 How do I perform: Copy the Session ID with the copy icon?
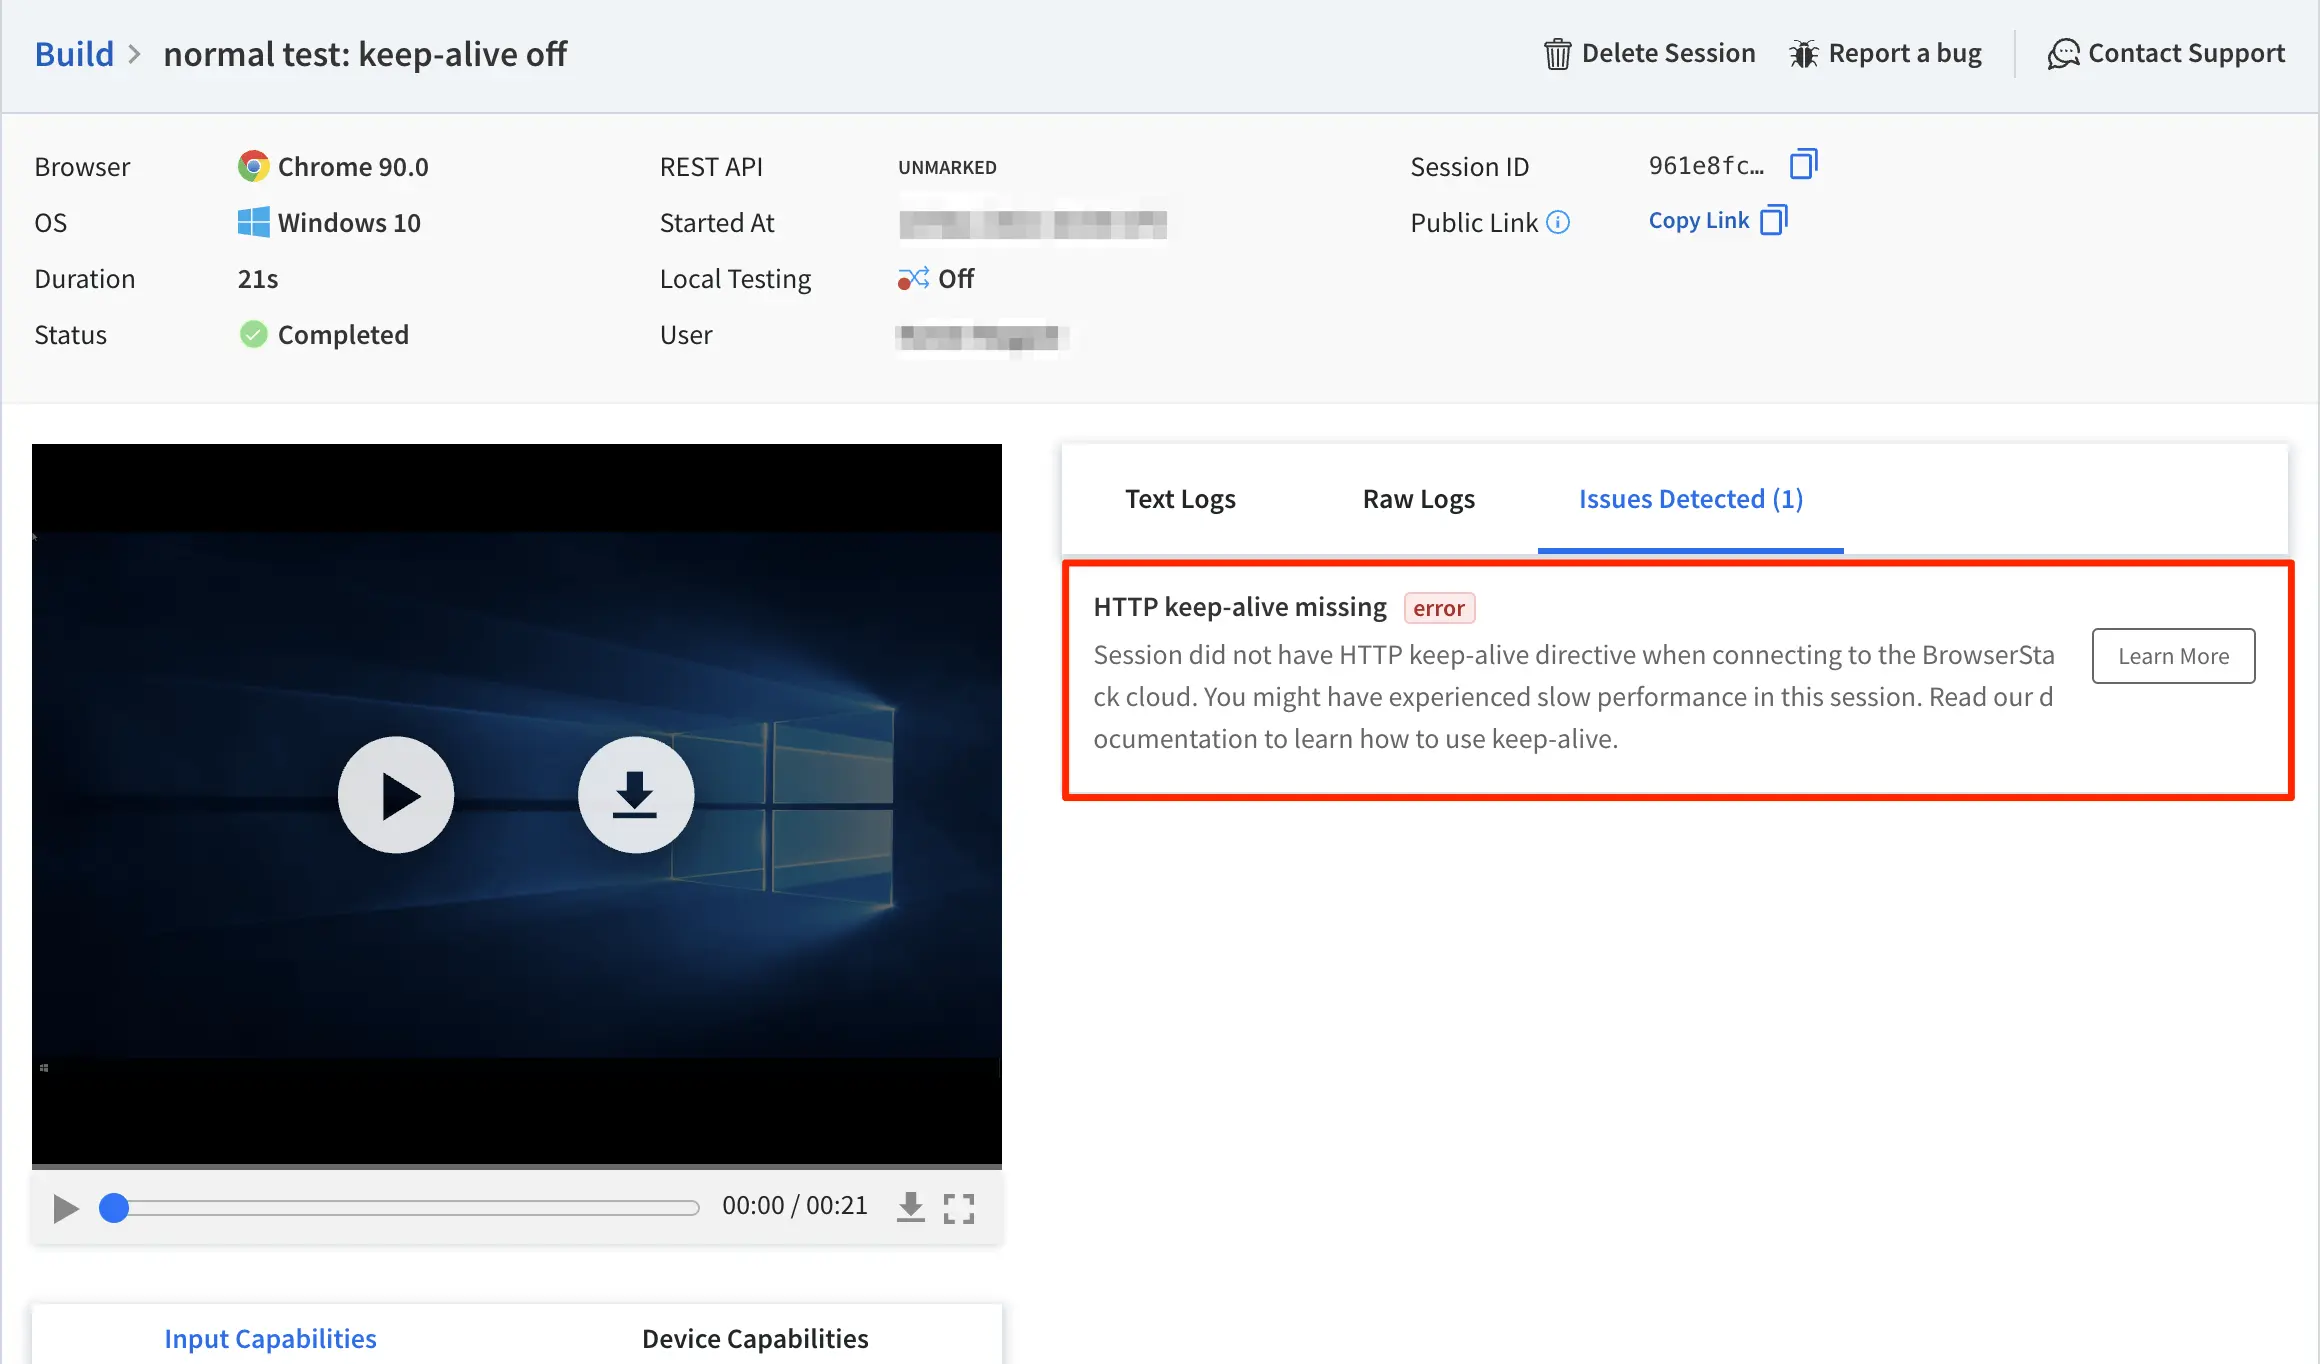(x=1803, y=164)
